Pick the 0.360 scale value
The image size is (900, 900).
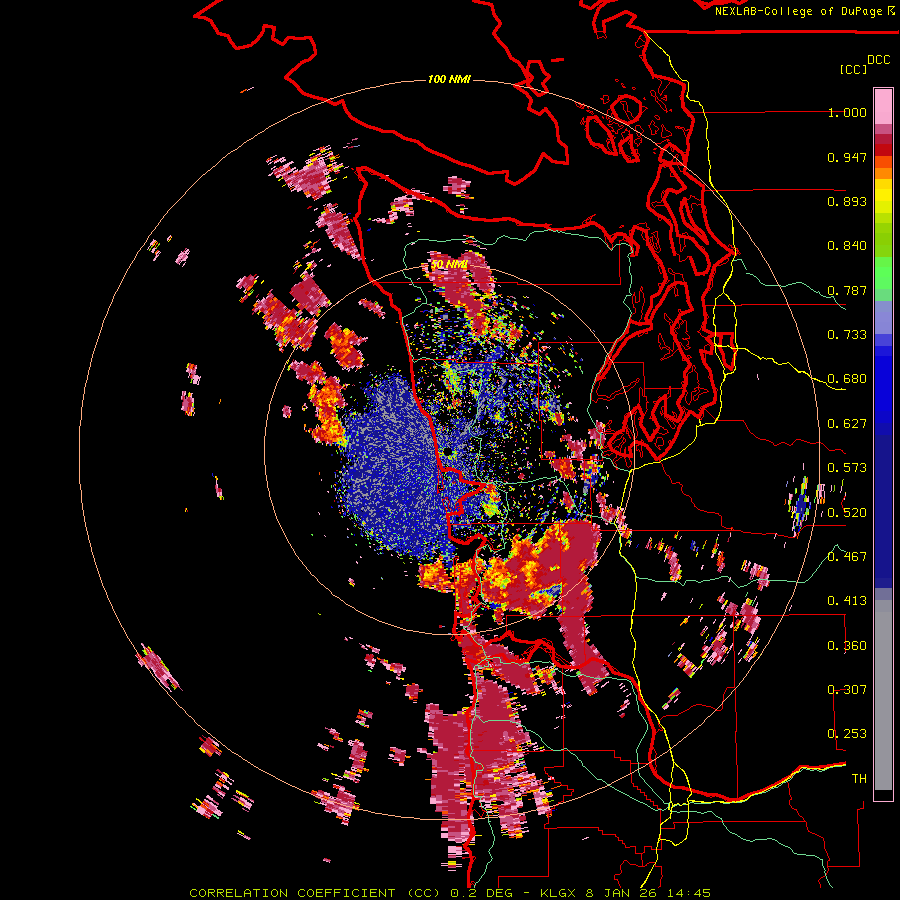(847, 646)
